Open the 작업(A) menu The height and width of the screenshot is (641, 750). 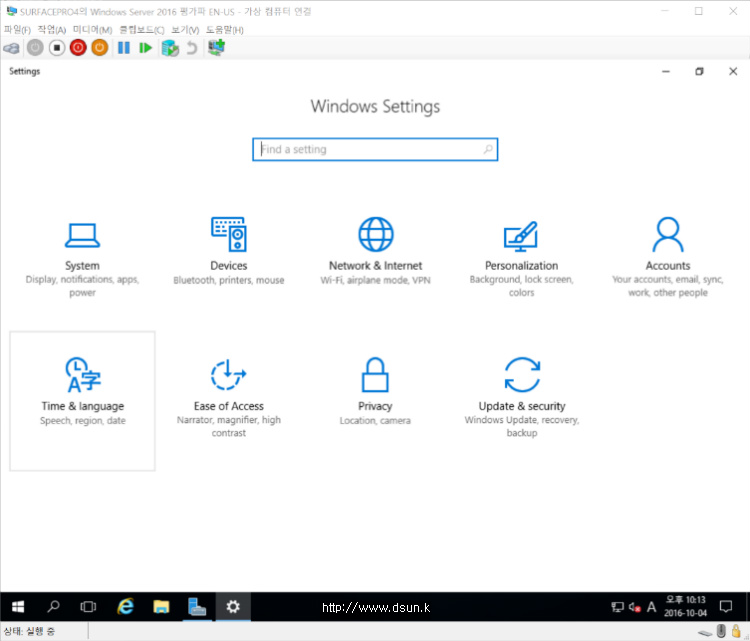pyautogui.click(x=52, y=30)
